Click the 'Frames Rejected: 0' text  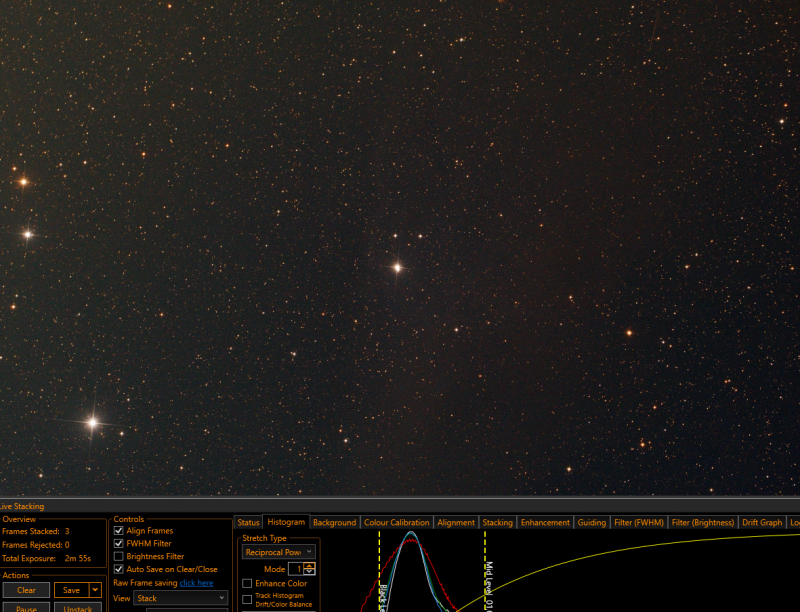36,545
